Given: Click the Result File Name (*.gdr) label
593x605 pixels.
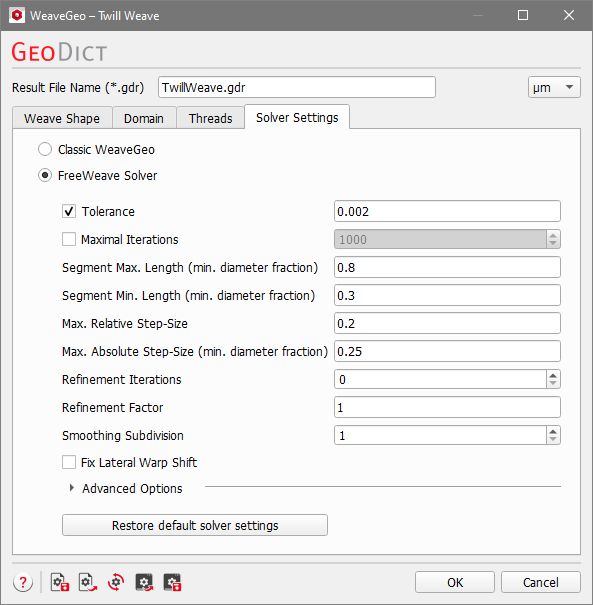Looking at the screenshot, I should [78, 88].
